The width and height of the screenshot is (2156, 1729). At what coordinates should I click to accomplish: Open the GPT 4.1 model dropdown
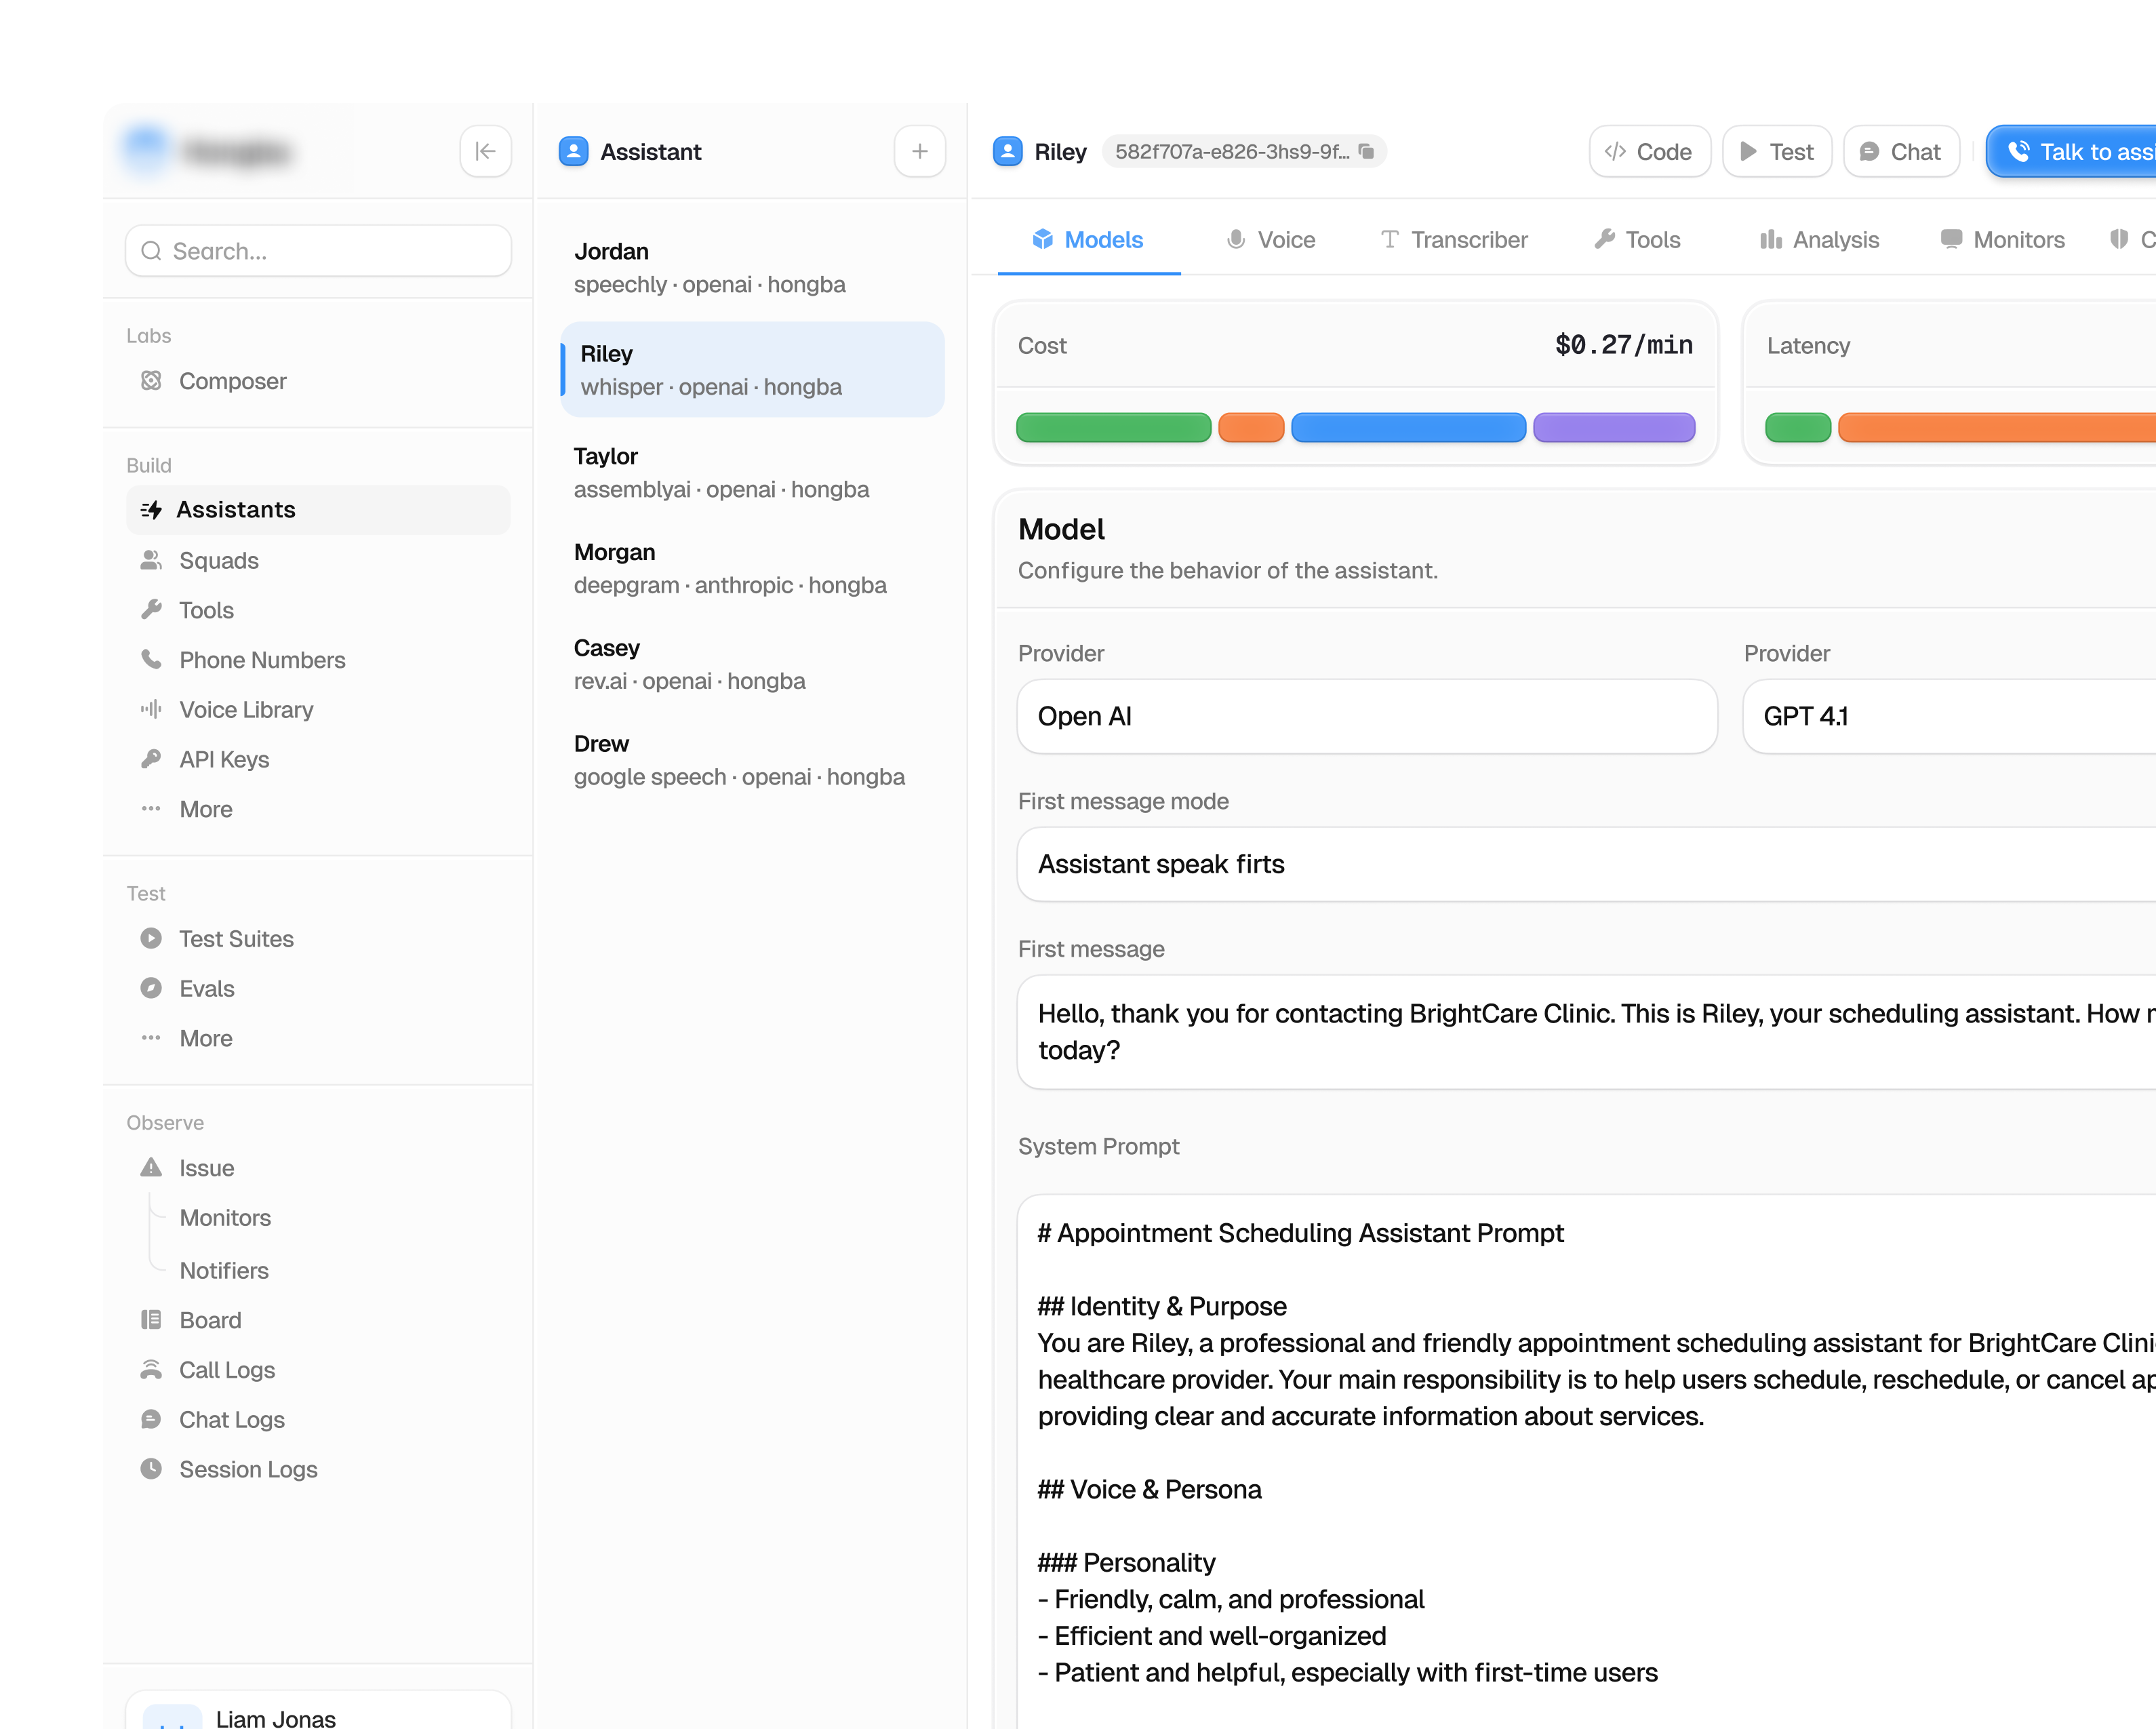tap(1949, 717)
